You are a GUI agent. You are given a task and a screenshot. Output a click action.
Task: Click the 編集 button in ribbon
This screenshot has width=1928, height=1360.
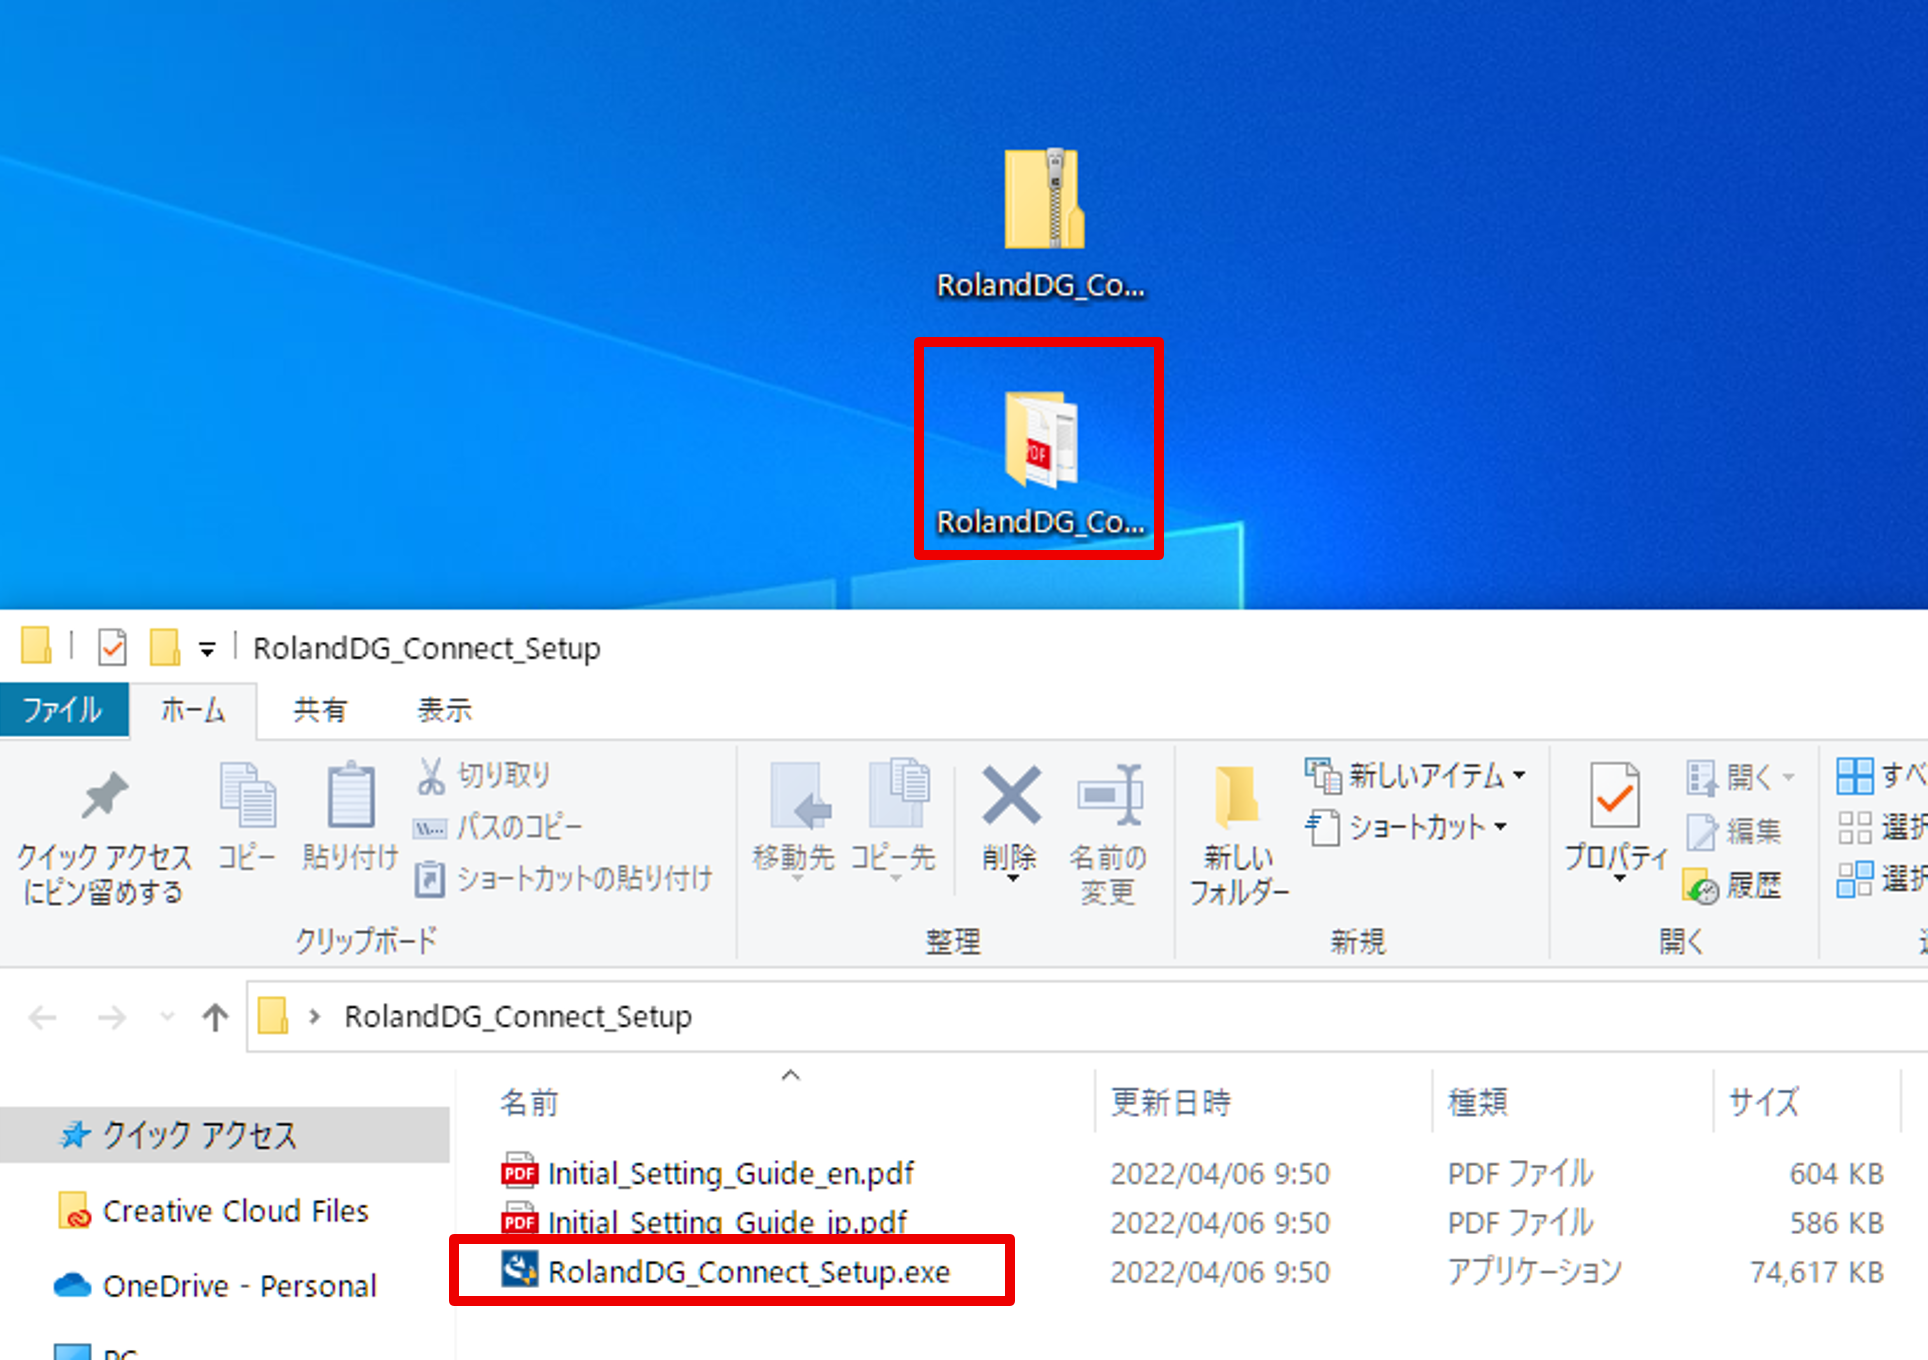click(x=1734, y=830)
